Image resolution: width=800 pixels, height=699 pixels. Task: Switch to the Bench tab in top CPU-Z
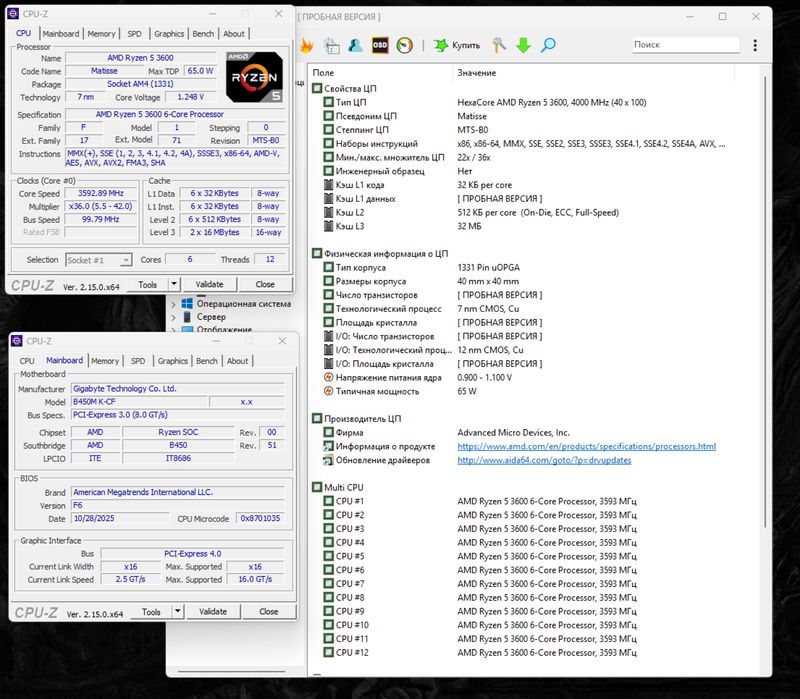coord(203,34)
